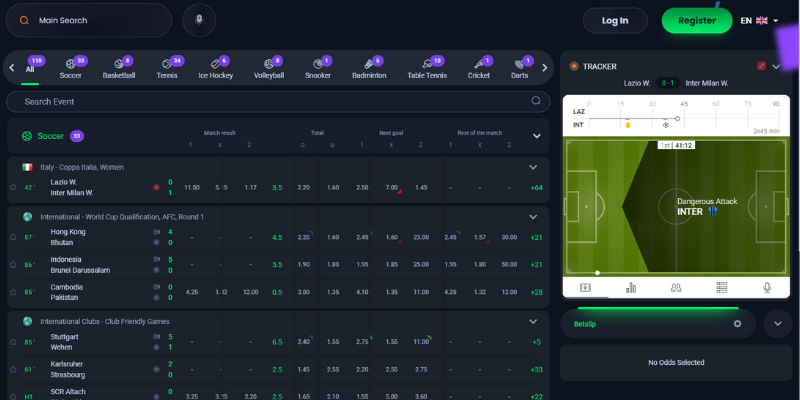The height and width of the screenshot is (400, 800).
Task: Open the tracker head-to-head players tab
Action: point(676,287)
